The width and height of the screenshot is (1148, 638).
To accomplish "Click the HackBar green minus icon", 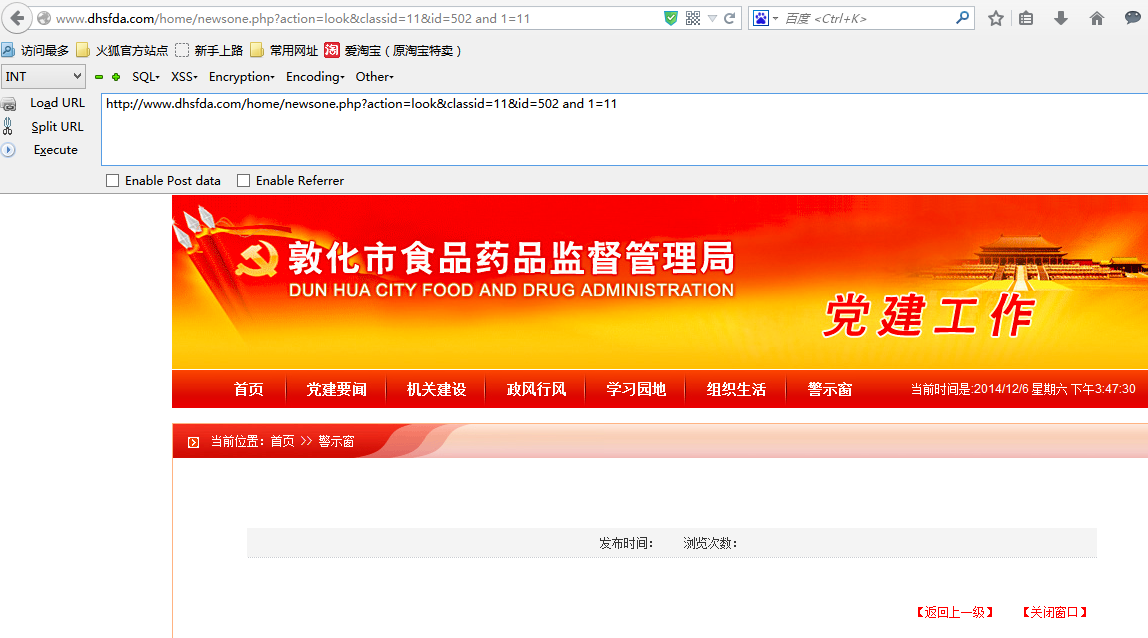I will (99, 77).
